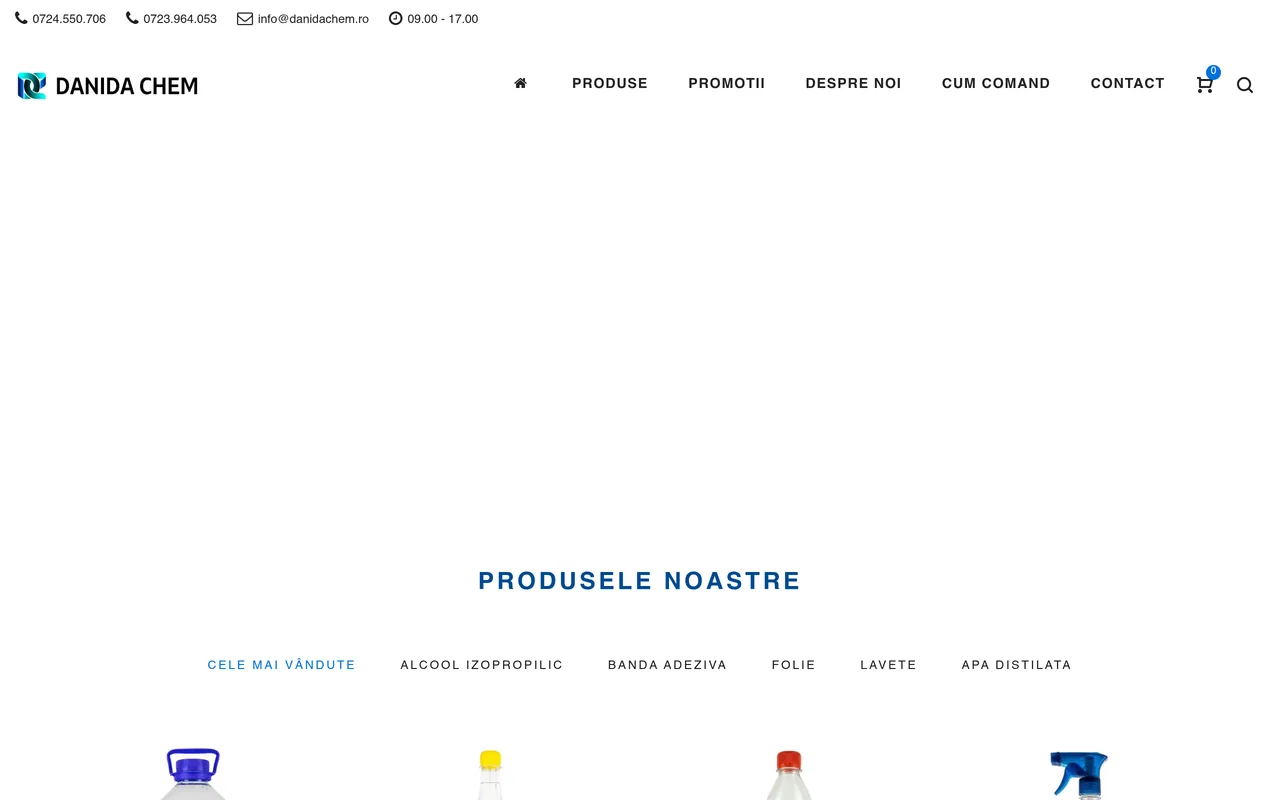The height and width of the screenshot is (800, 1280).
Task: Click the Danida Chem logo
Action: coord(108,86)
